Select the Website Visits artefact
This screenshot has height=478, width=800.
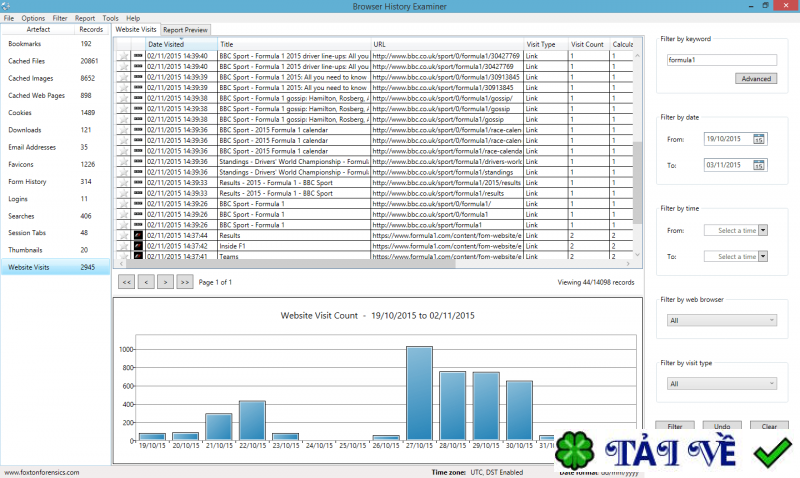click(x=55, y=267)
